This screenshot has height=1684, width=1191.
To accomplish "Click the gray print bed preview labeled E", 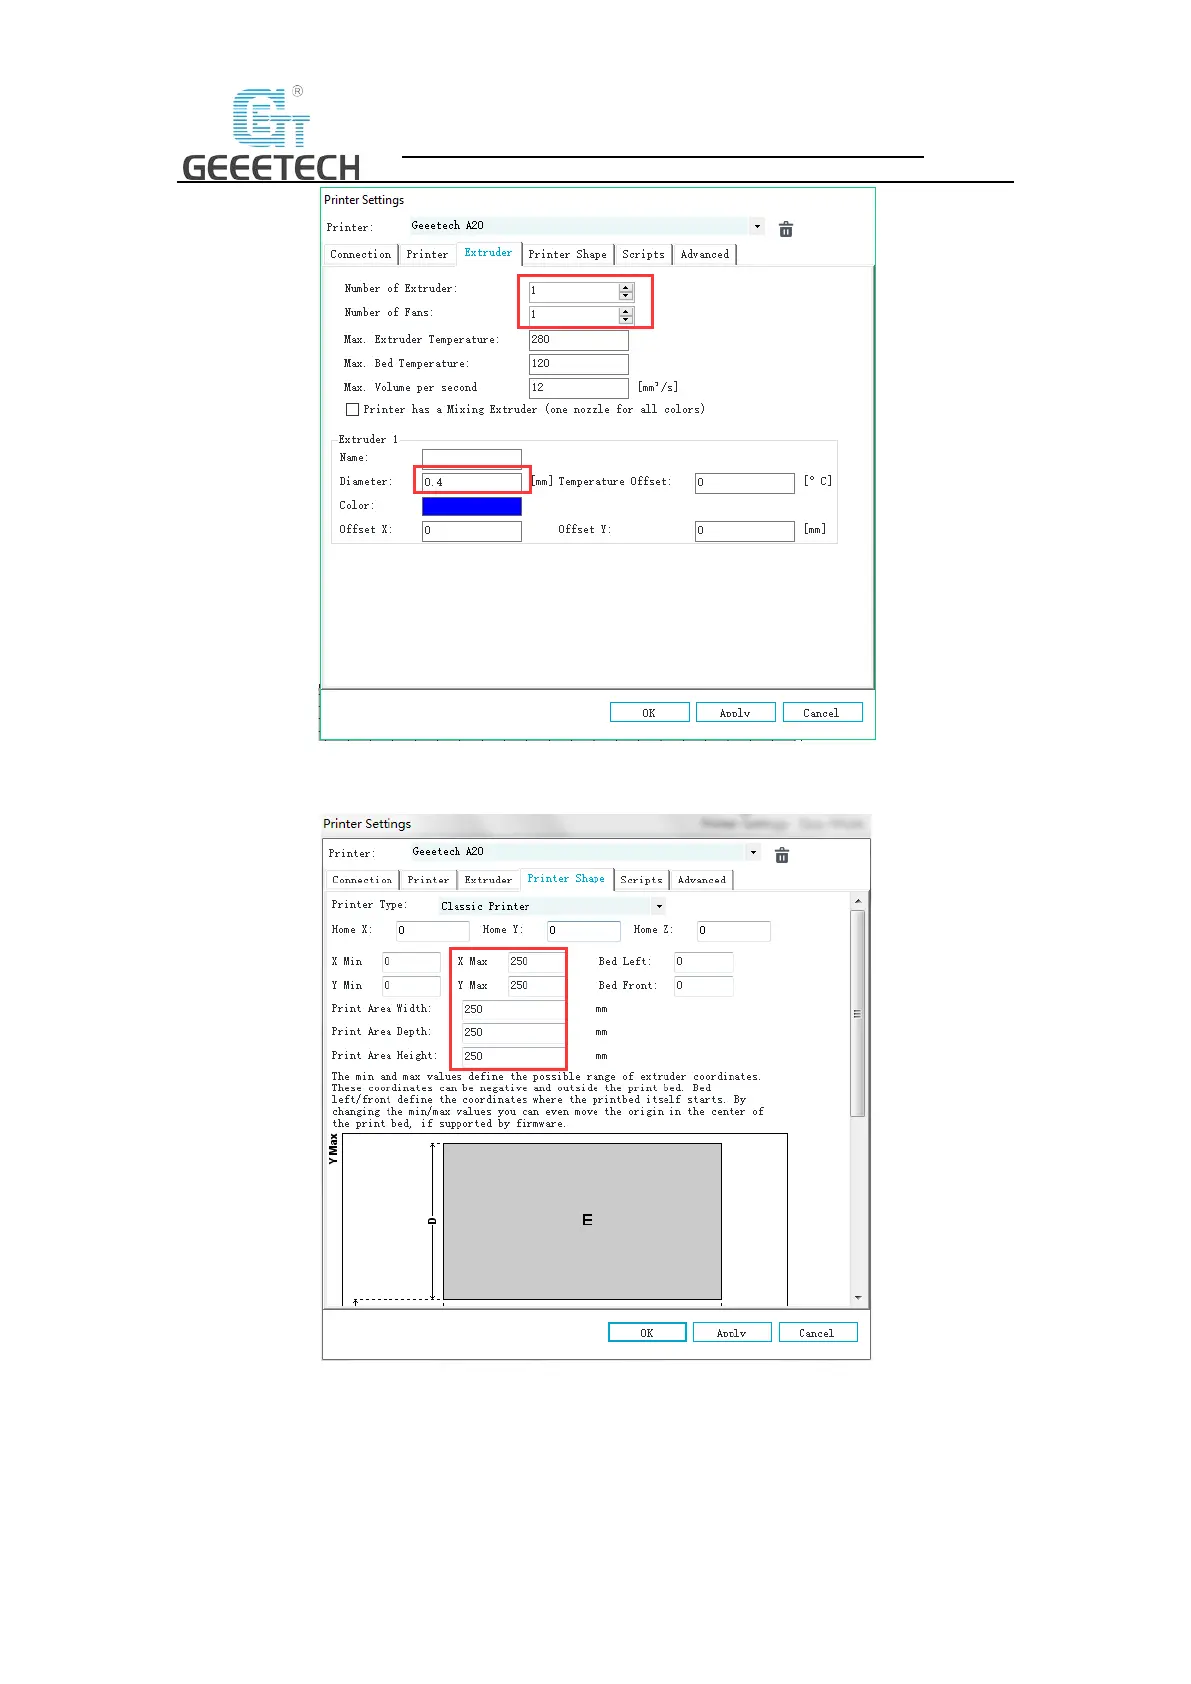I will (582, 1221).
